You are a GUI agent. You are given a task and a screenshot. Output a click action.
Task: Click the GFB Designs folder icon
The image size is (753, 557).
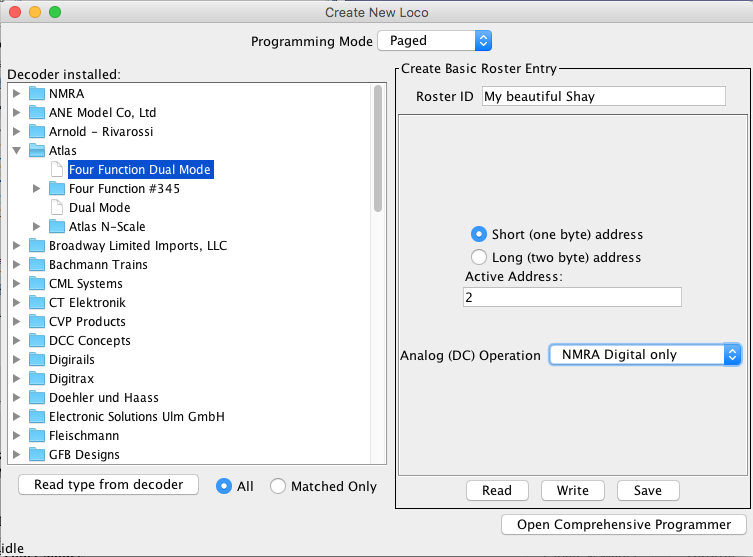(37, 455)
